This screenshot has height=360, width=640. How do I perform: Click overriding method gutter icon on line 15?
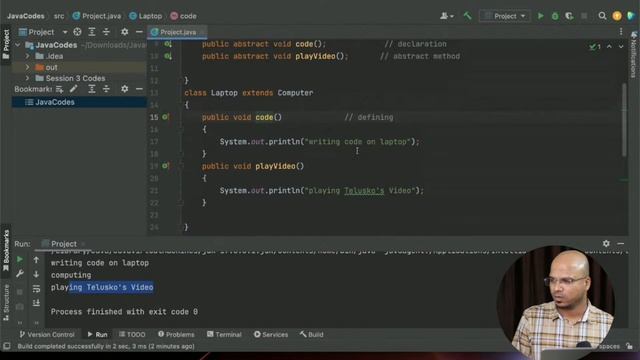[x=166, y=117]
